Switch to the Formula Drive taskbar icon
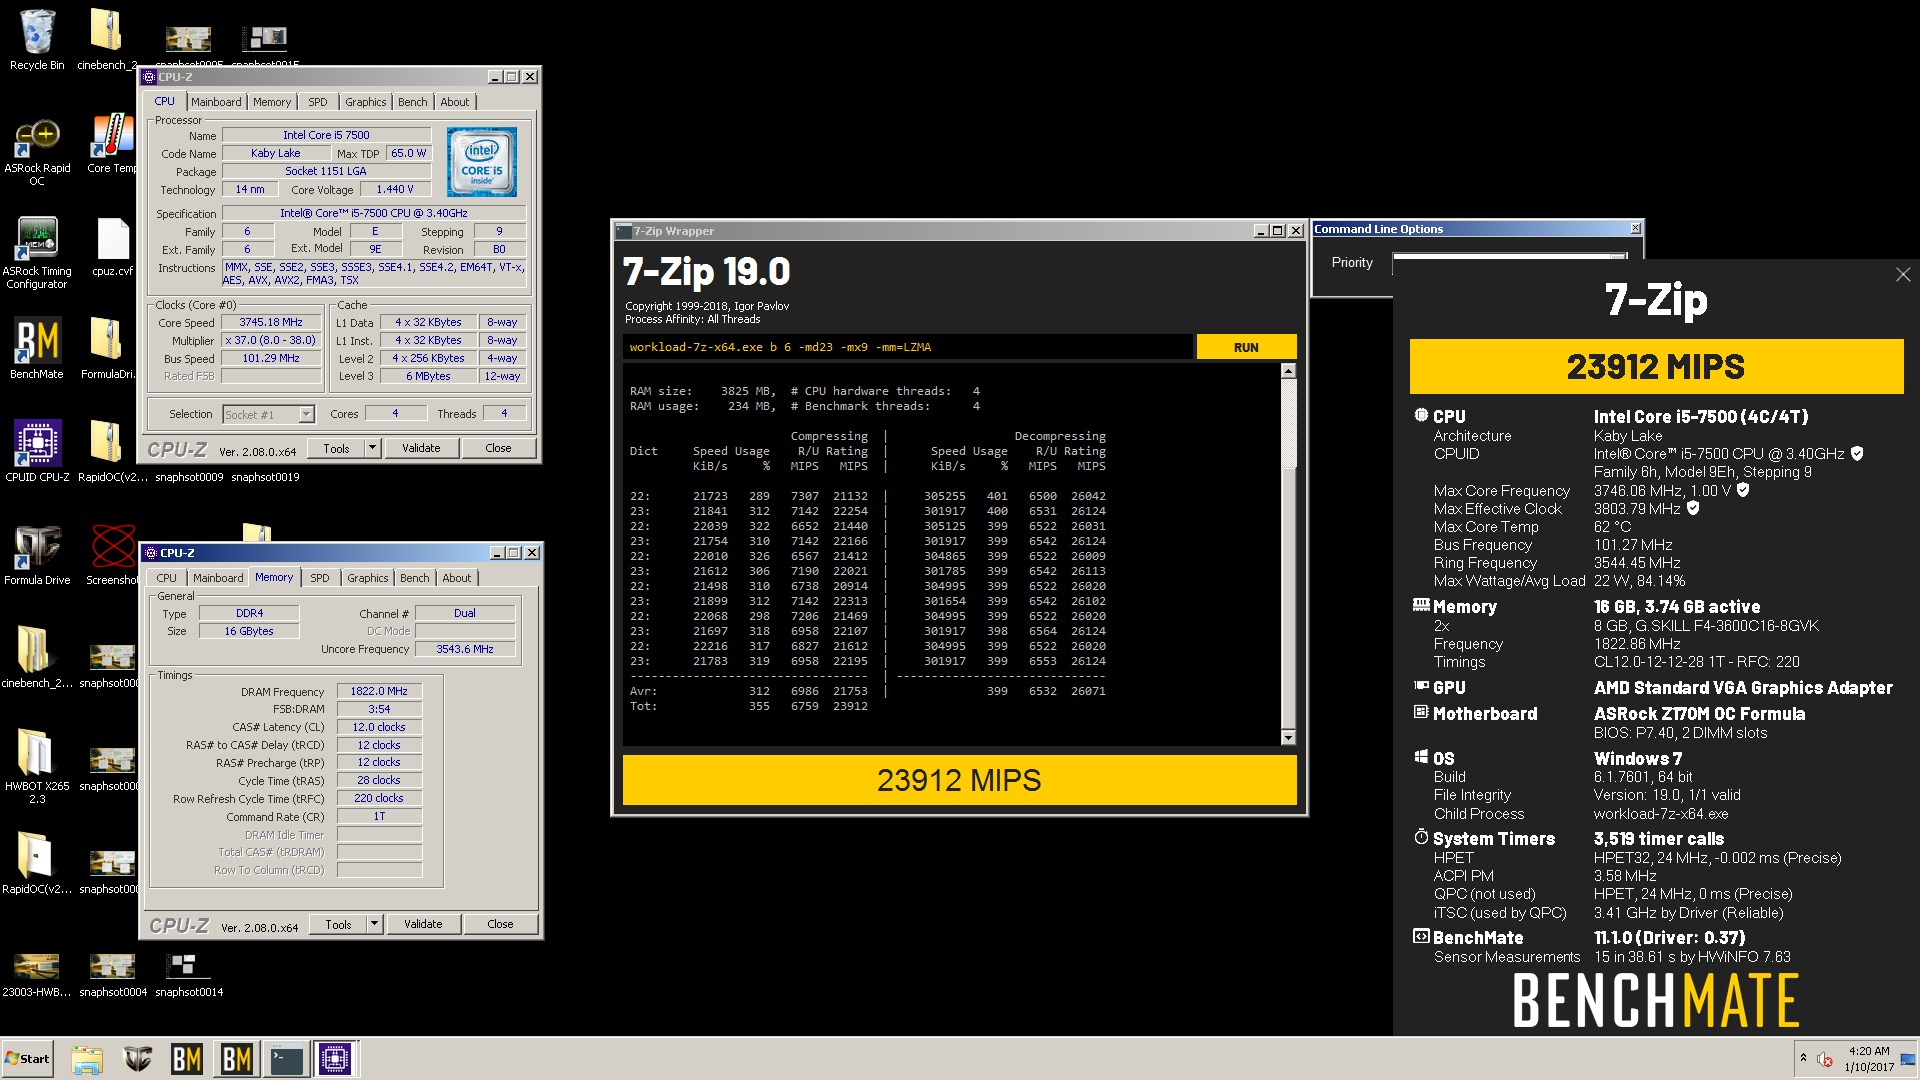The width and height of the screenshot is (1920, 1080). tap(137, 1059)
